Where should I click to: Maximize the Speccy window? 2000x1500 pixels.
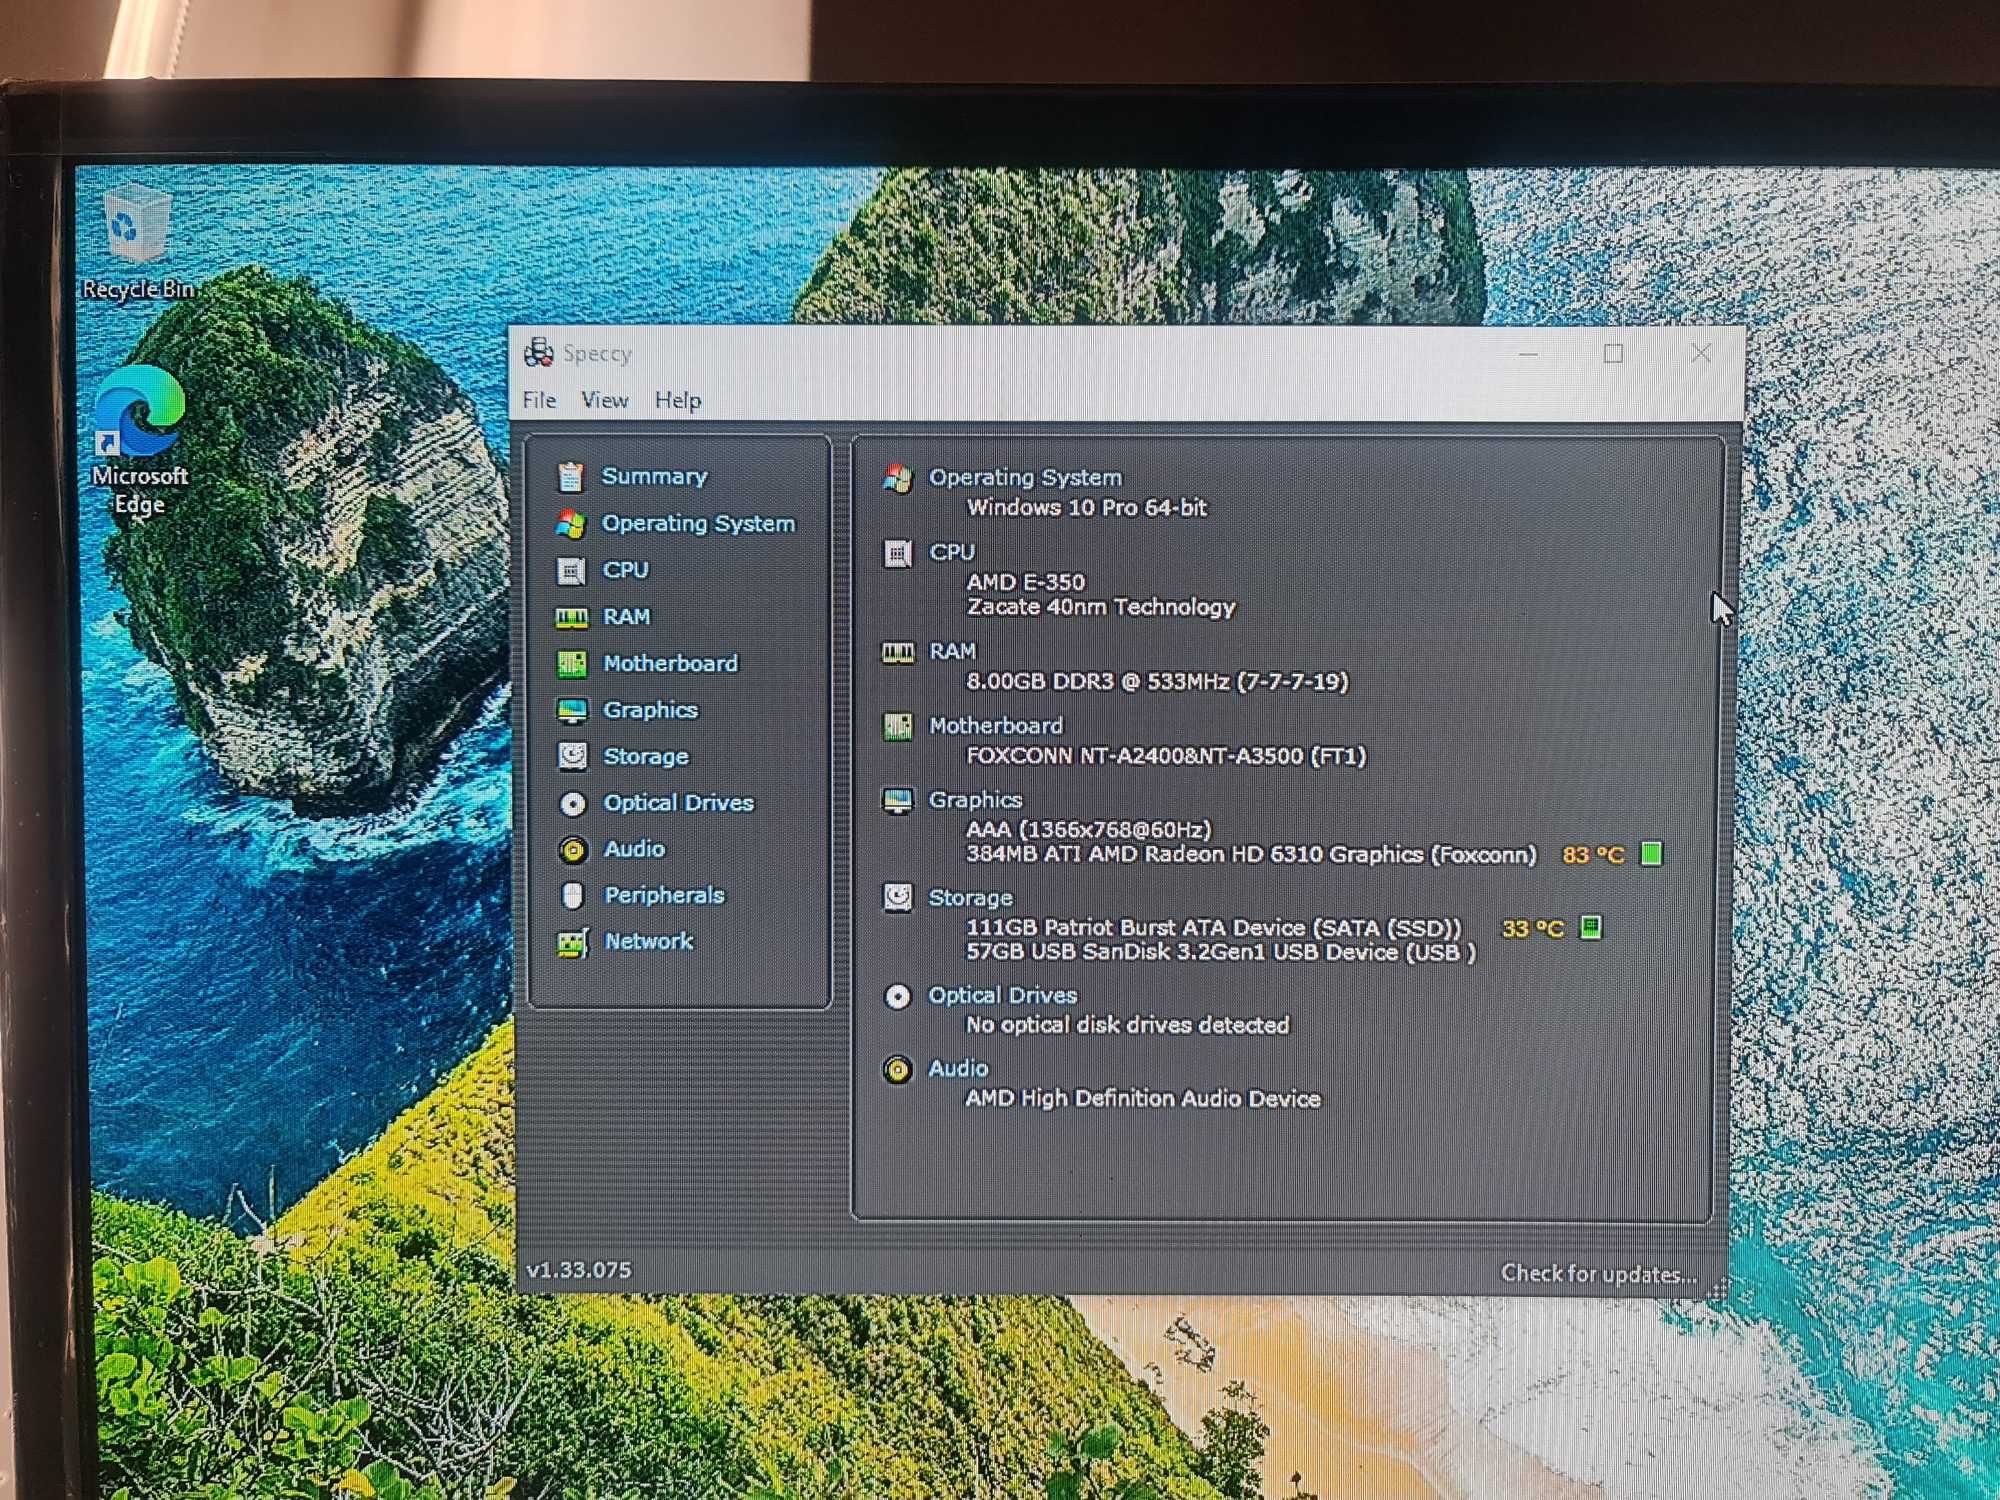[x=1613, y=353]
